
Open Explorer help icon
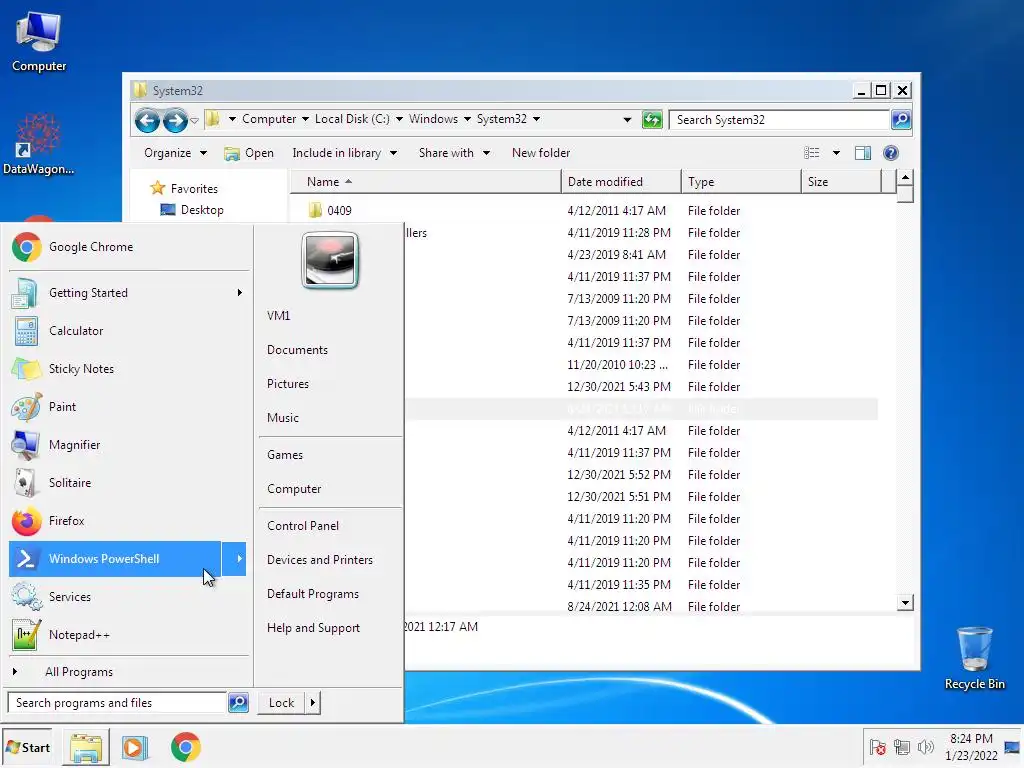(891, 153)
